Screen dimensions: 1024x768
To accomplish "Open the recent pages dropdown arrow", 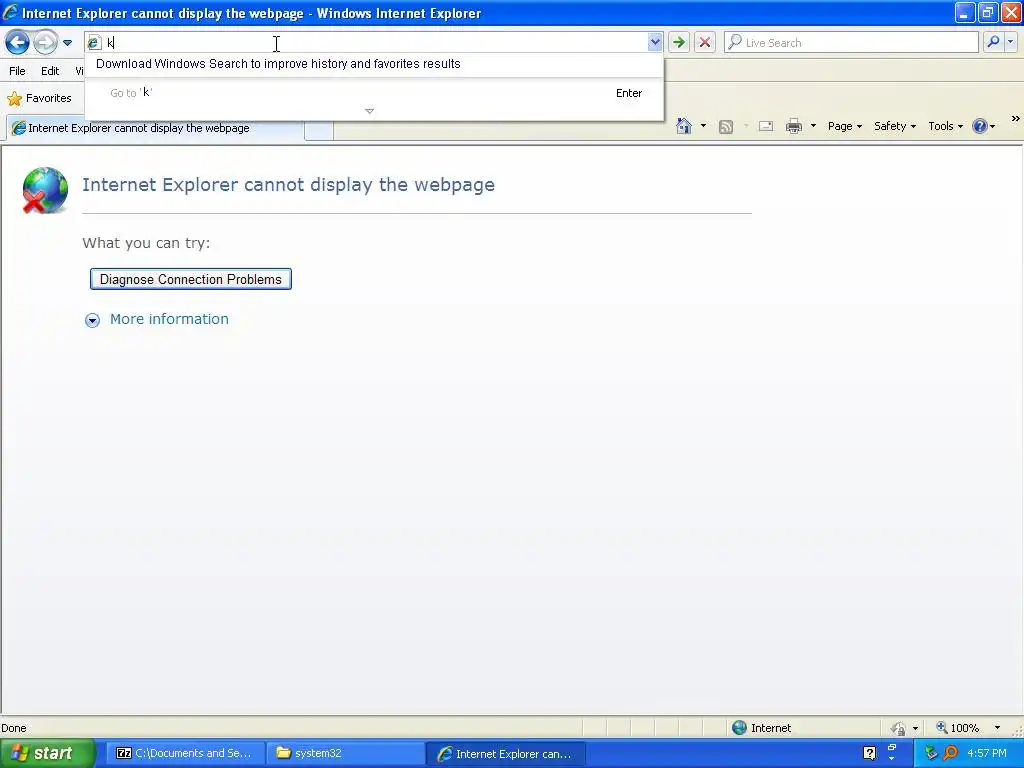I will 67,43.
